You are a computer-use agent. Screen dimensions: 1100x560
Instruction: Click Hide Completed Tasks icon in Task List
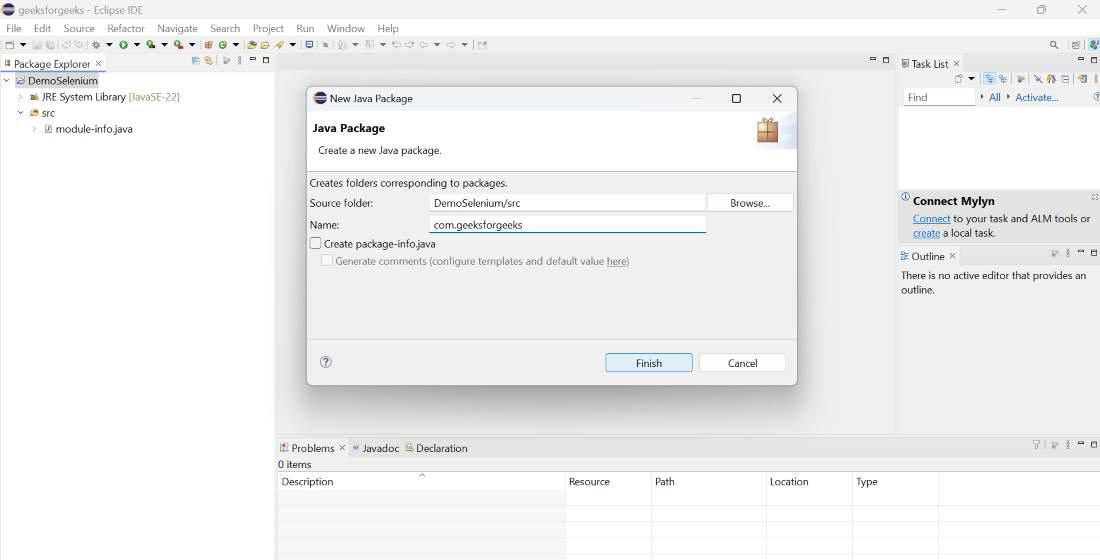(1038, 79)
